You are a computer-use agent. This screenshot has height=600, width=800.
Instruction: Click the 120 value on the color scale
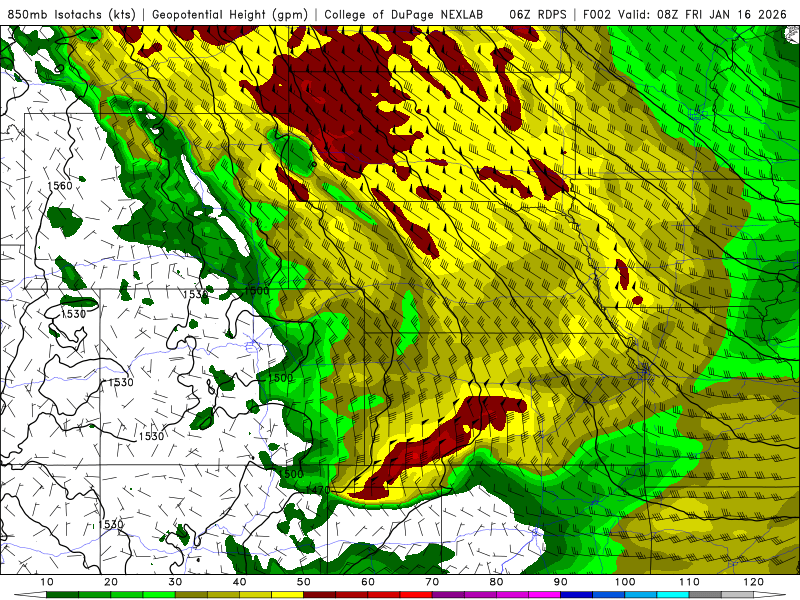coord(753,582)
